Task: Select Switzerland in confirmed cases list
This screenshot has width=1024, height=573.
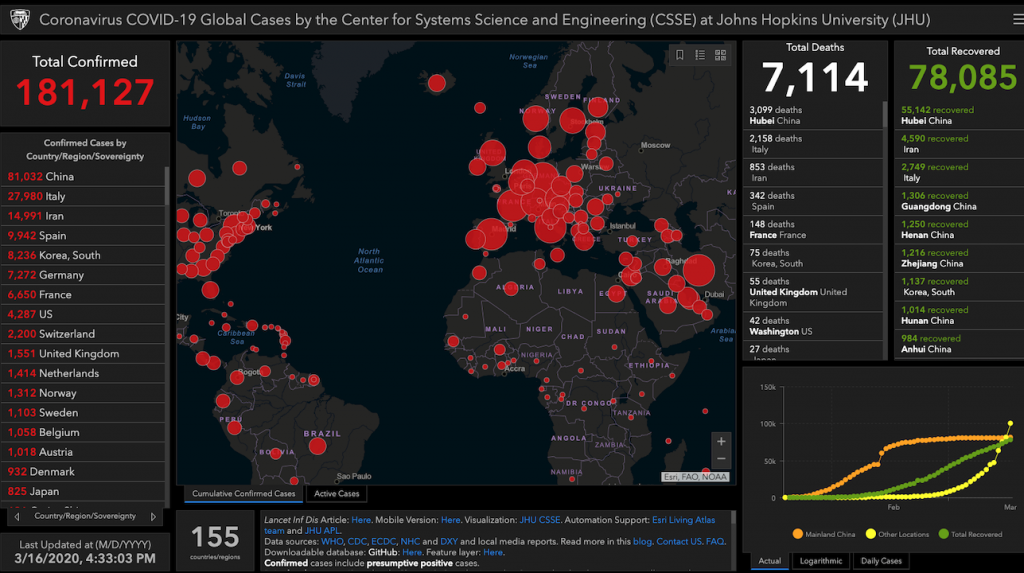Action: (x=83, y=334)
